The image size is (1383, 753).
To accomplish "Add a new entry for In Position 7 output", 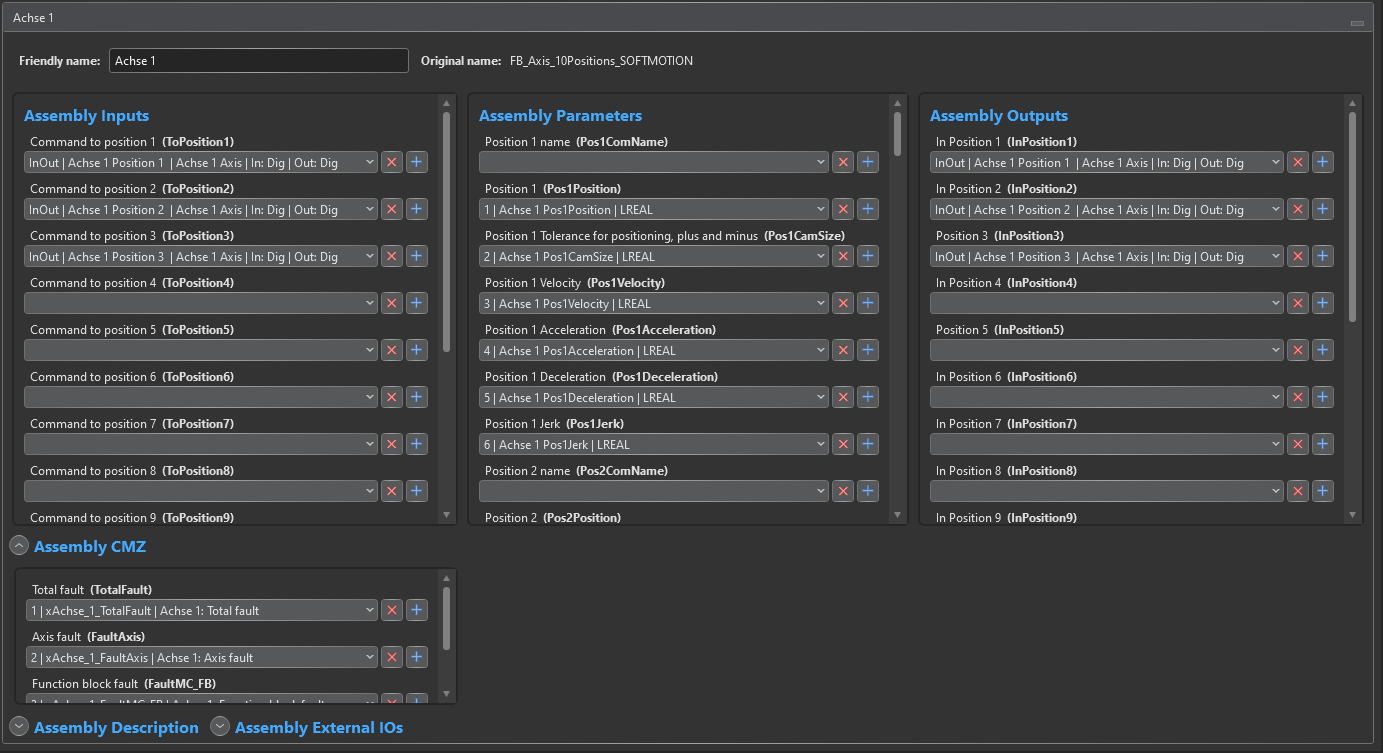I will coord(1323,444).
